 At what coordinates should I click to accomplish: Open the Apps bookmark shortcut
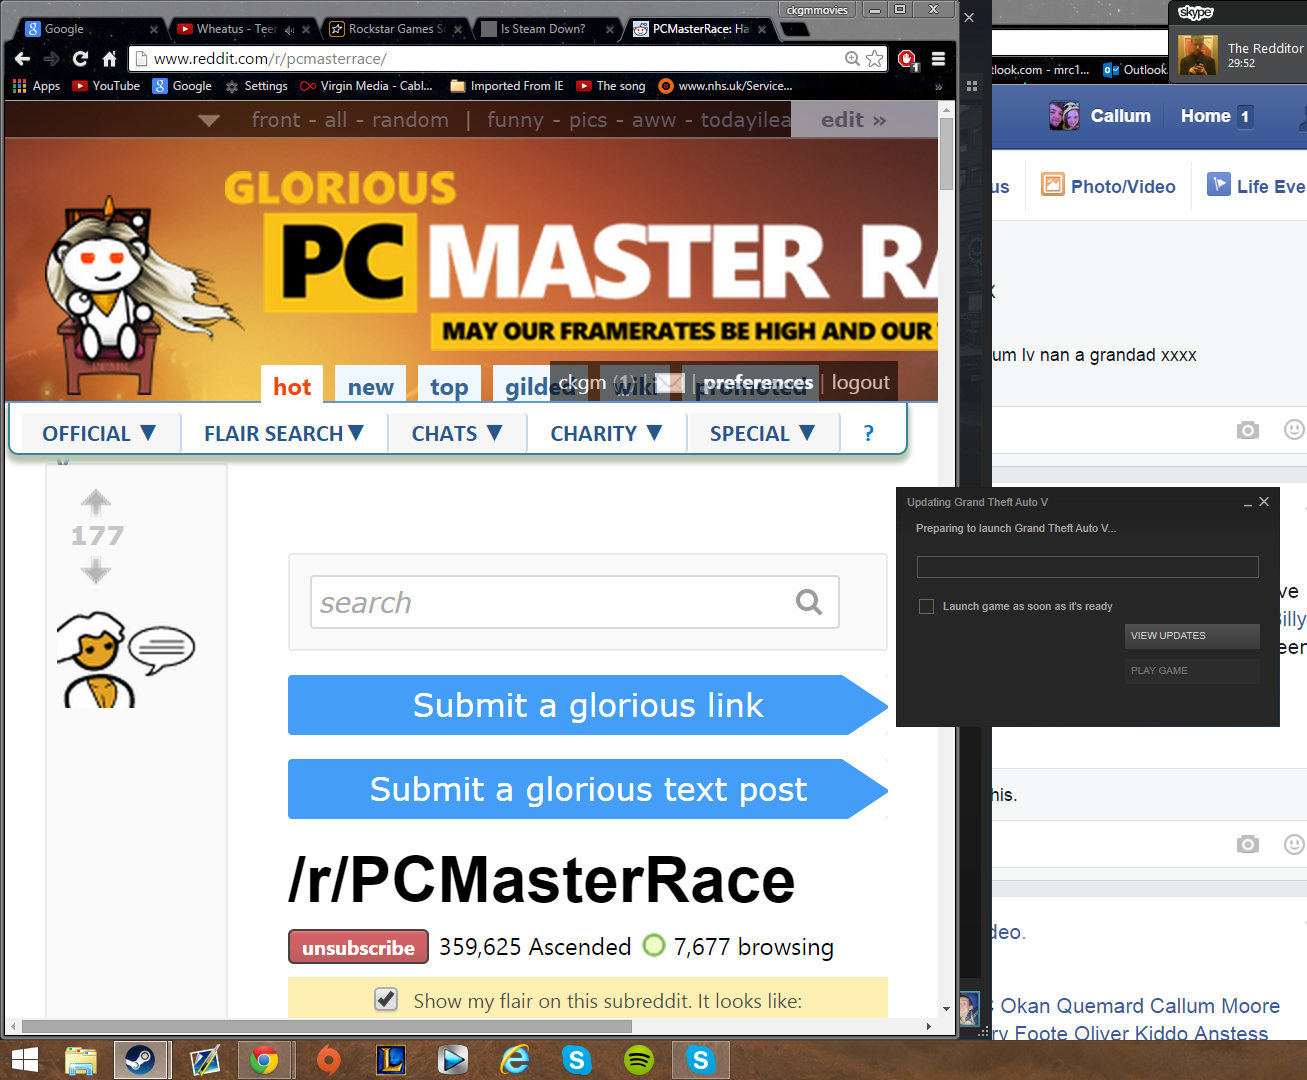point(36,86)
